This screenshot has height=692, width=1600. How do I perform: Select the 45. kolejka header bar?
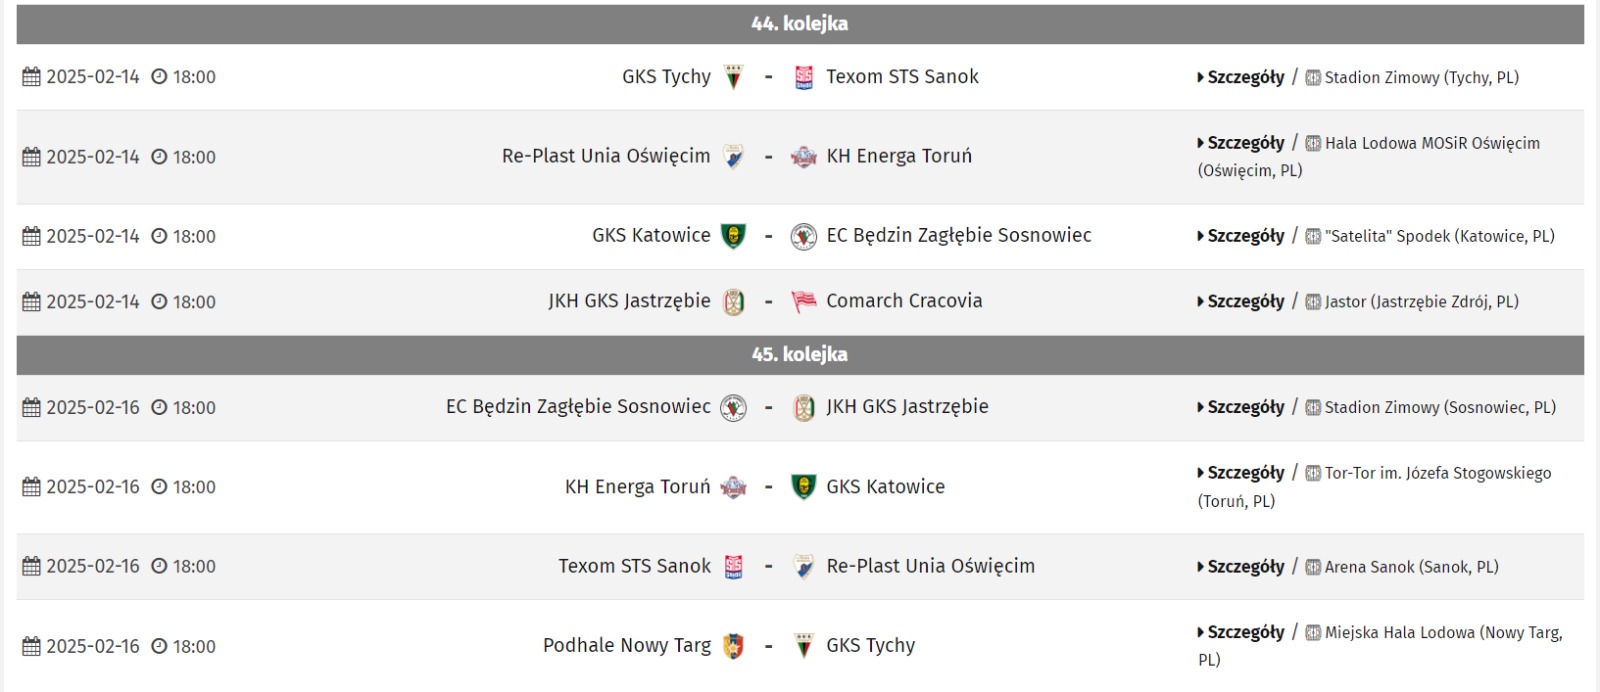(x=800, y=355)
